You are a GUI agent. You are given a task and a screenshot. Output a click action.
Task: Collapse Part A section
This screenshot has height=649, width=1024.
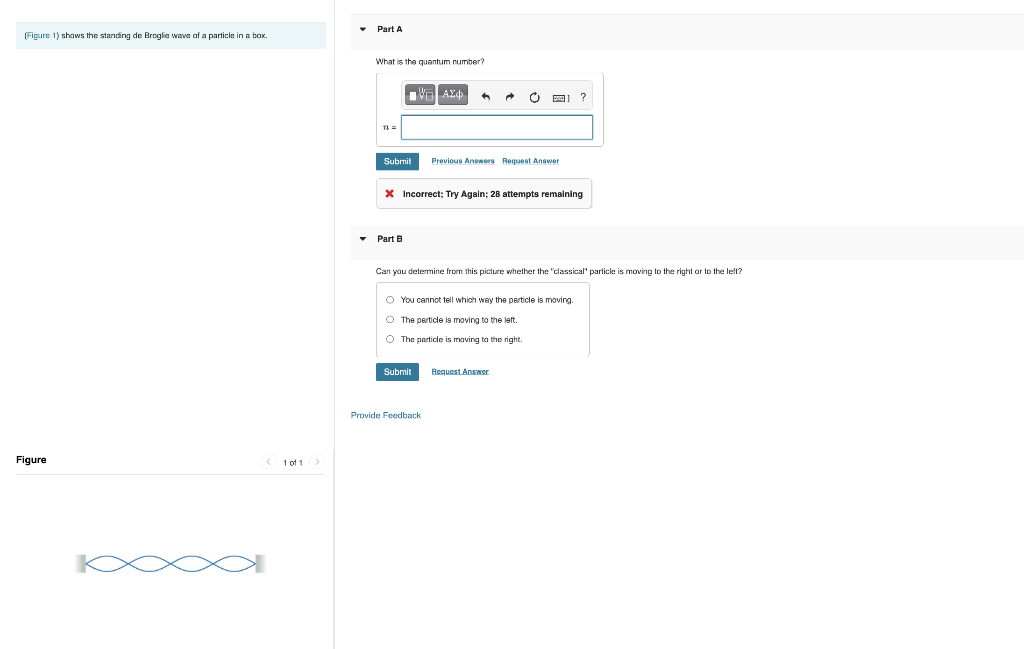pyautogui.click(x=363, y=29)
